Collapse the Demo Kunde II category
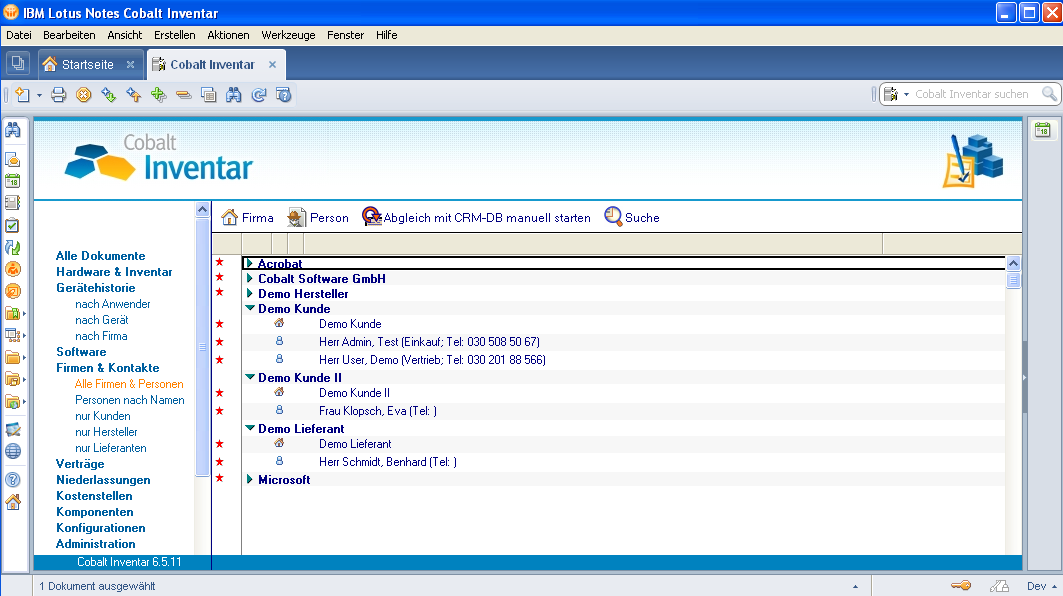 (250, 377)
